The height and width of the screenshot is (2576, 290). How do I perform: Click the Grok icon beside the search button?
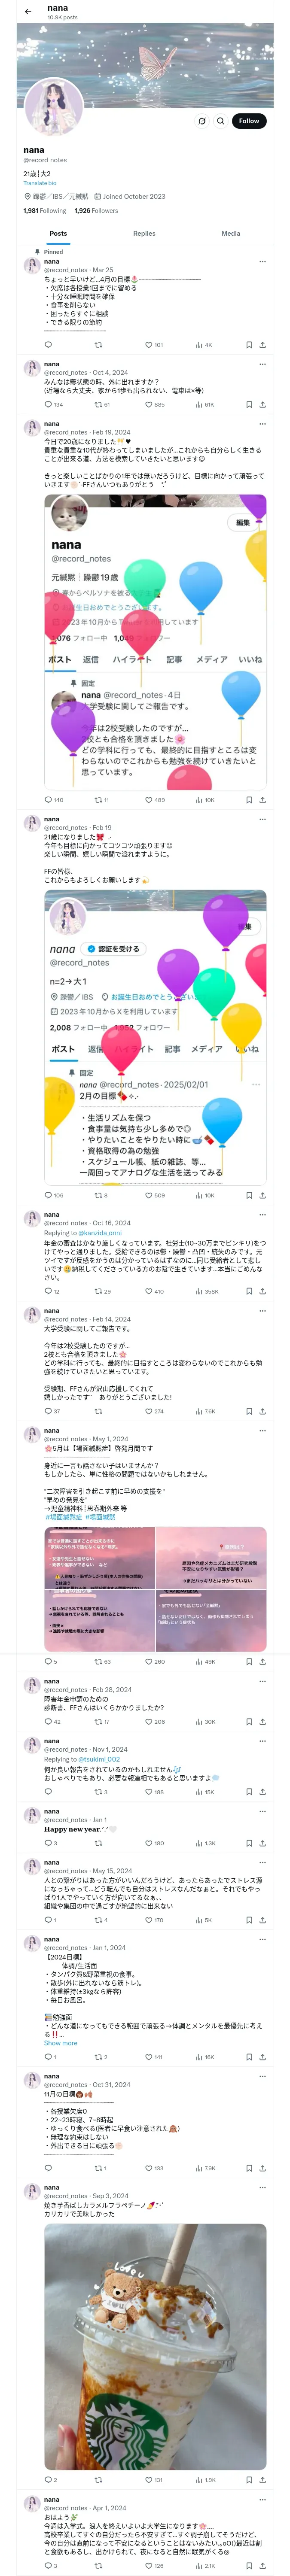[x=202, y=121]
